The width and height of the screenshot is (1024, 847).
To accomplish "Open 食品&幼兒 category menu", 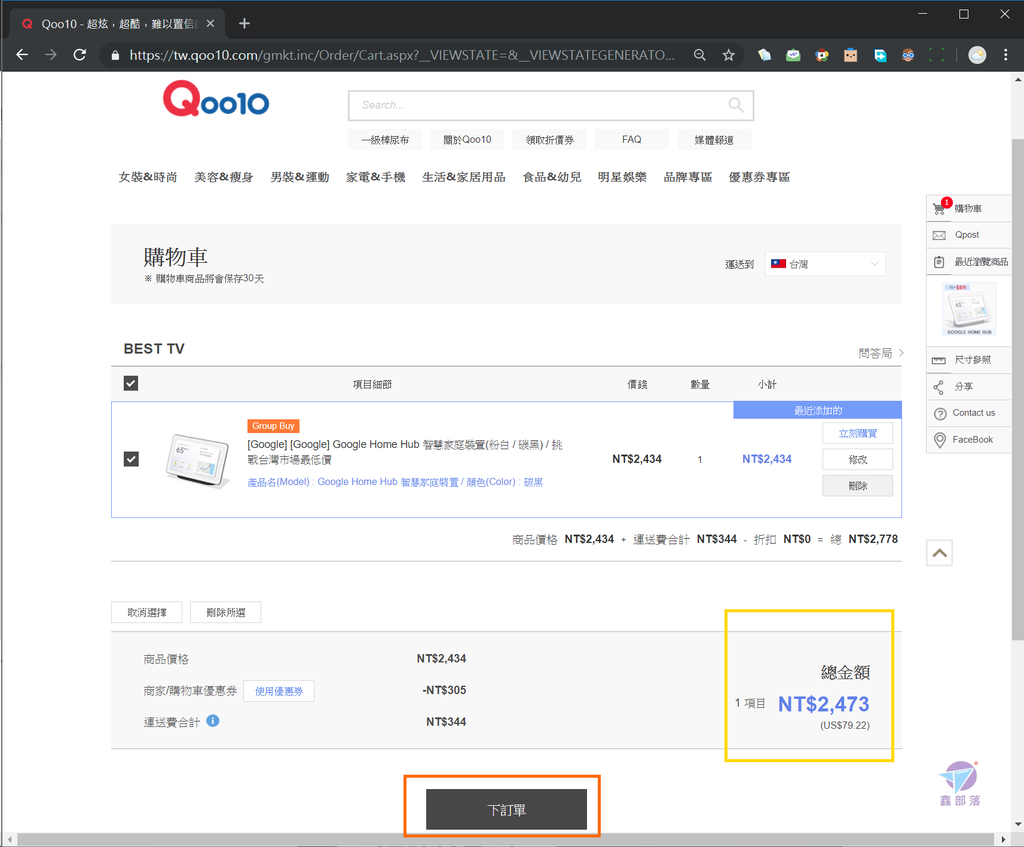I will 552,177.
